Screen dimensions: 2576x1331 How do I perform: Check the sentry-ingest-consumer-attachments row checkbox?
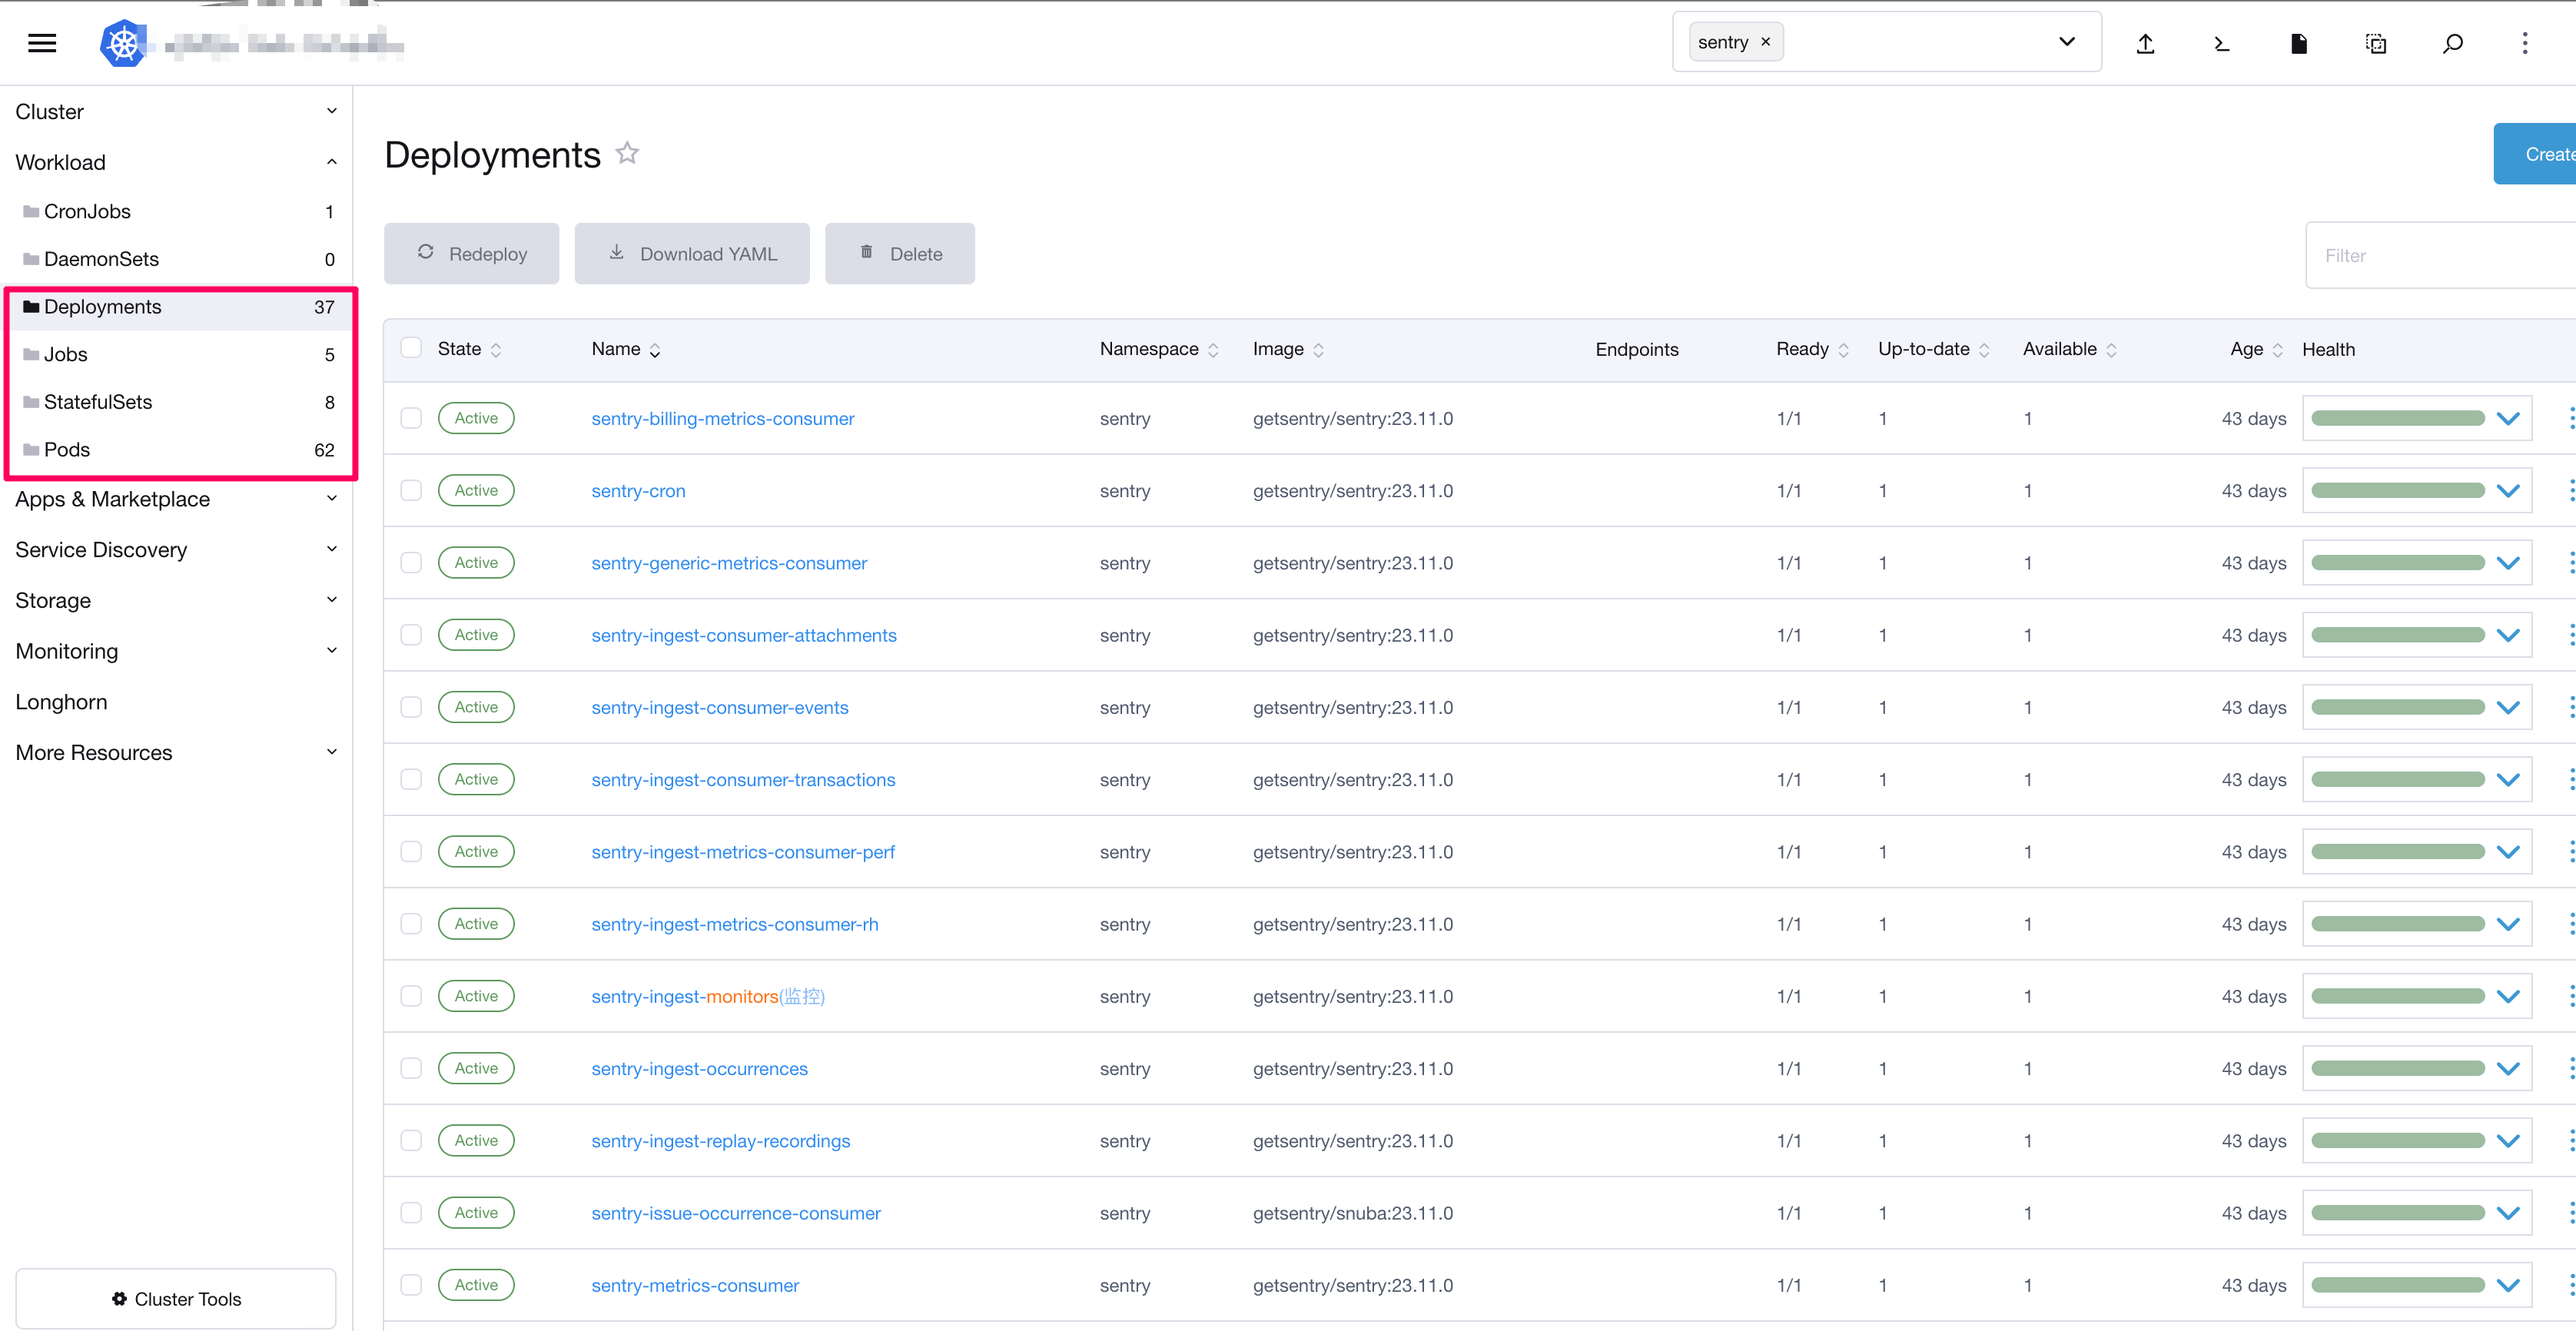pyautogui.click(x=411, y=635)
